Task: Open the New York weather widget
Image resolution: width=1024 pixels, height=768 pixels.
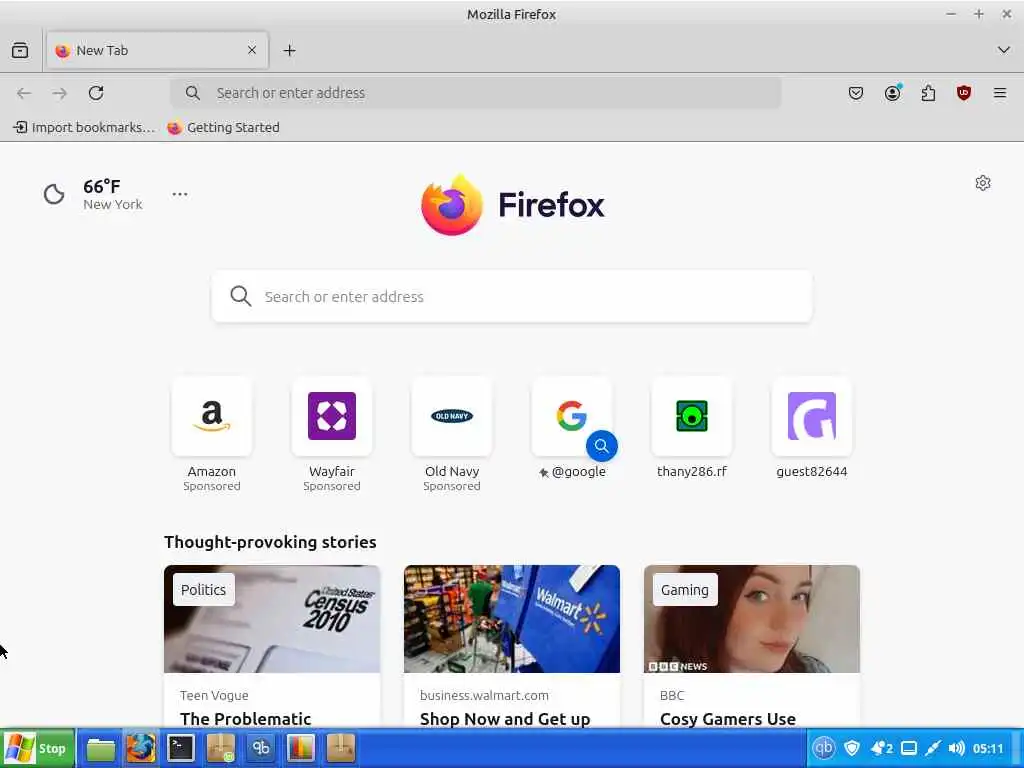Action: point(93,194)
